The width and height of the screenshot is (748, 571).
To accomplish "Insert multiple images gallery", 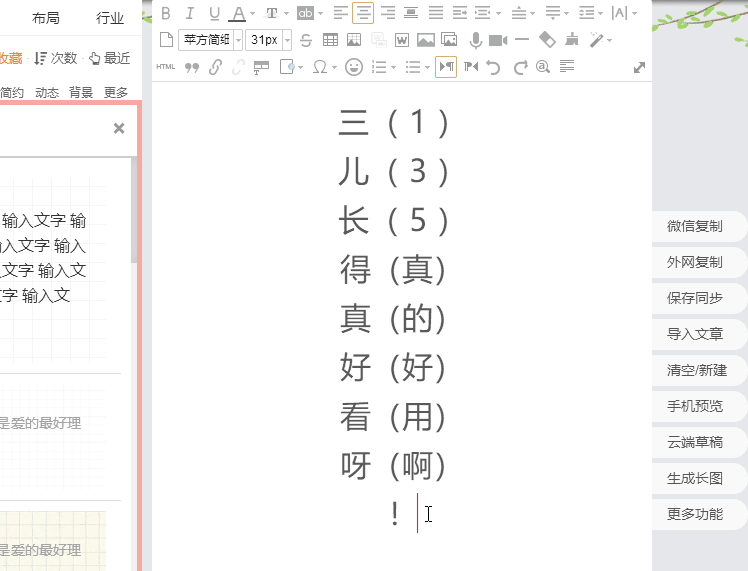I will tap(449, 40).
